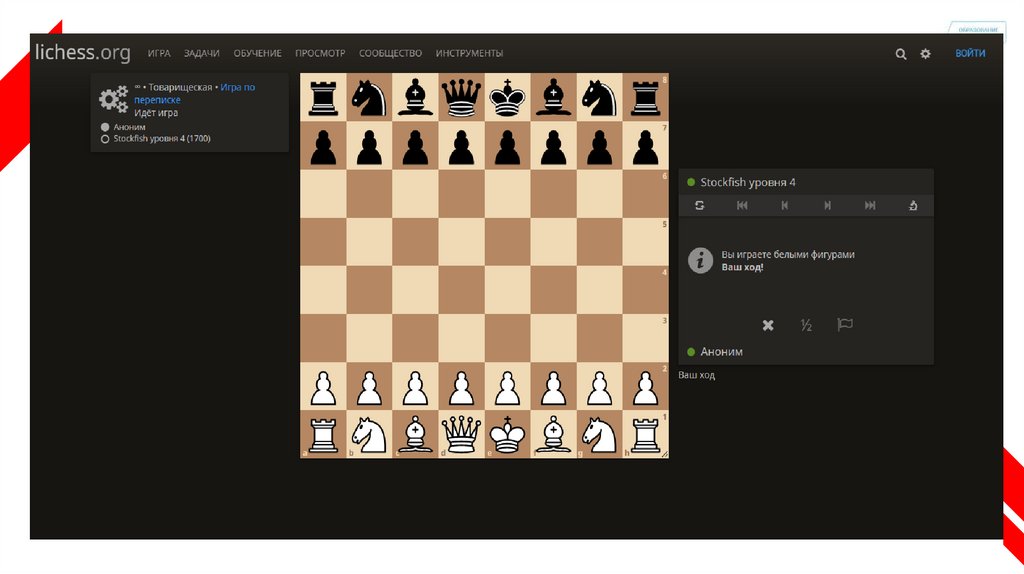Select the white pawn on e2
The width and height of the screenshot is (1024, 574).
click(x=507, y=387)
